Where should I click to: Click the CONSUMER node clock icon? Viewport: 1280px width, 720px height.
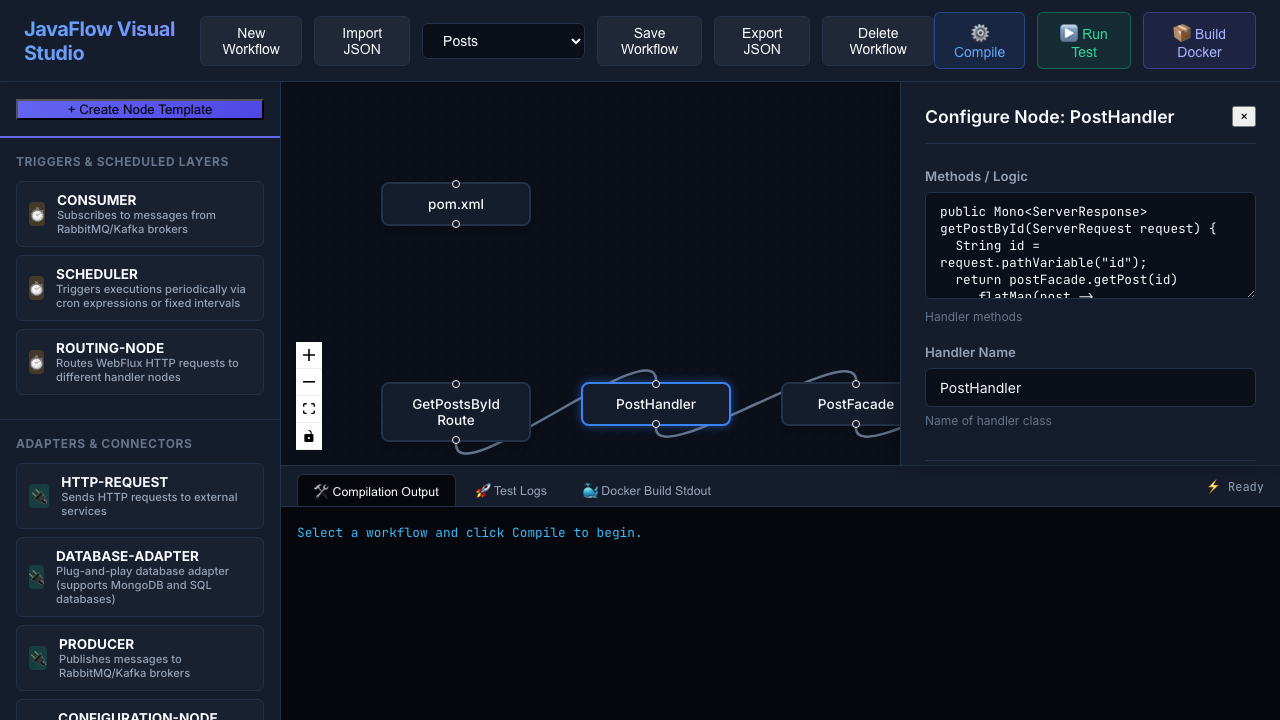click(37, 214)
